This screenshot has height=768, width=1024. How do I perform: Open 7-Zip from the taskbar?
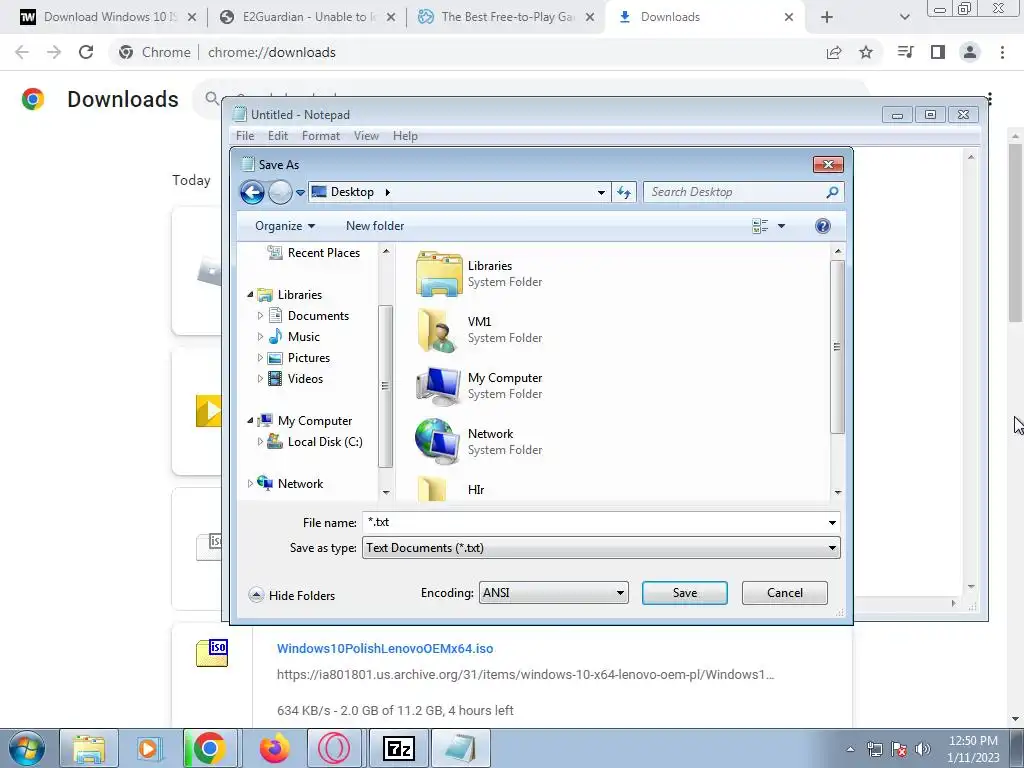pos(398,748)
